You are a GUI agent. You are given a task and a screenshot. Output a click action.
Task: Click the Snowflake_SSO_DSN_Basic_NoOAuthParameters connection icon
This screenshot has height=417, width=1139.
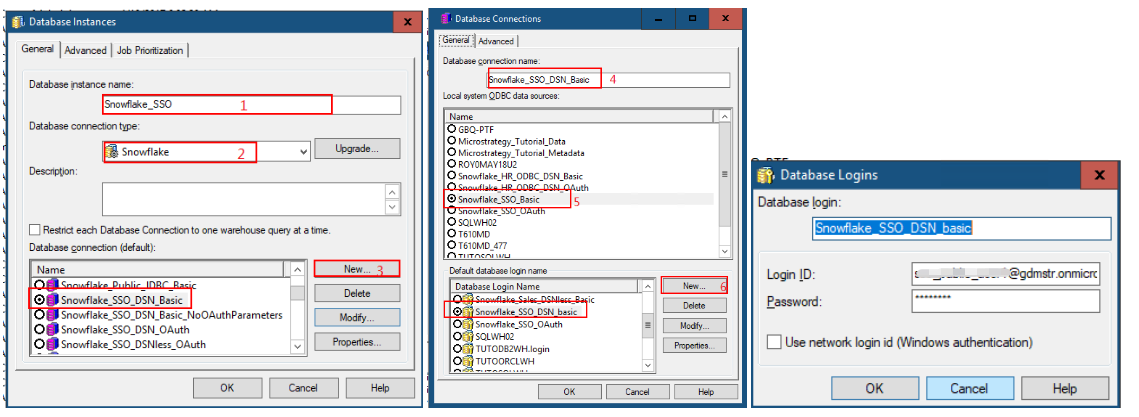[54, 314]
